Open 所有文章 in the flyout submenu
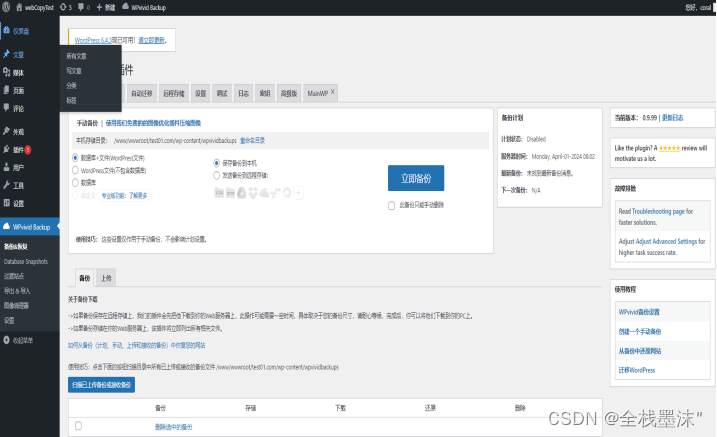Viewport: 717px width, 437px height. (76, 56)
